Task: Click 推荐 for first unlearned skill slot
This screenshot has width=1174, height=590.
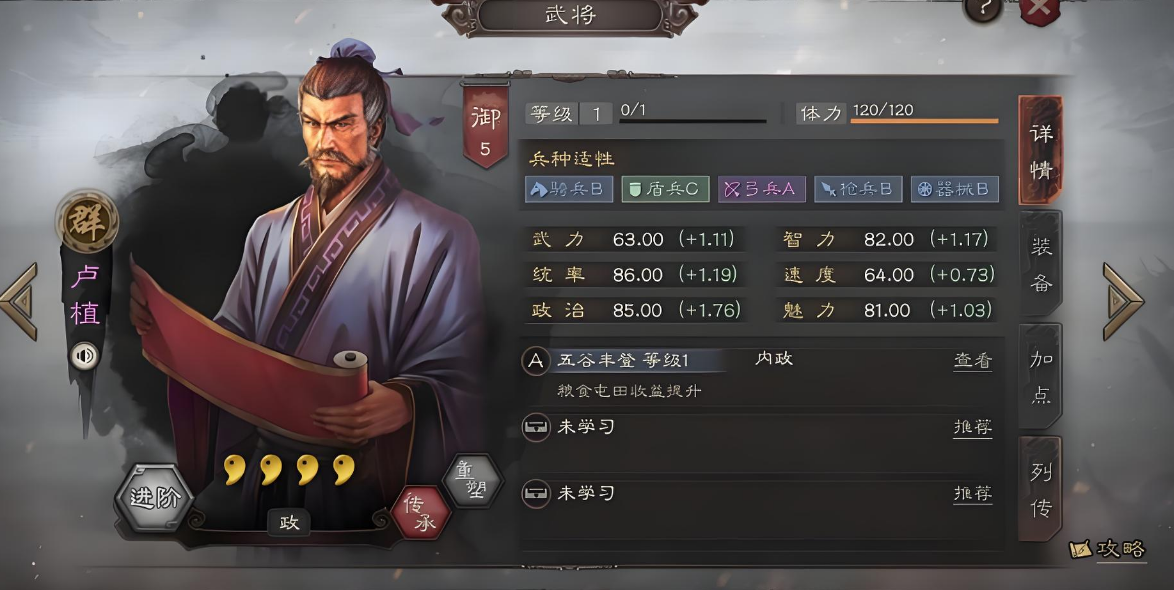Action: point(973,428)
